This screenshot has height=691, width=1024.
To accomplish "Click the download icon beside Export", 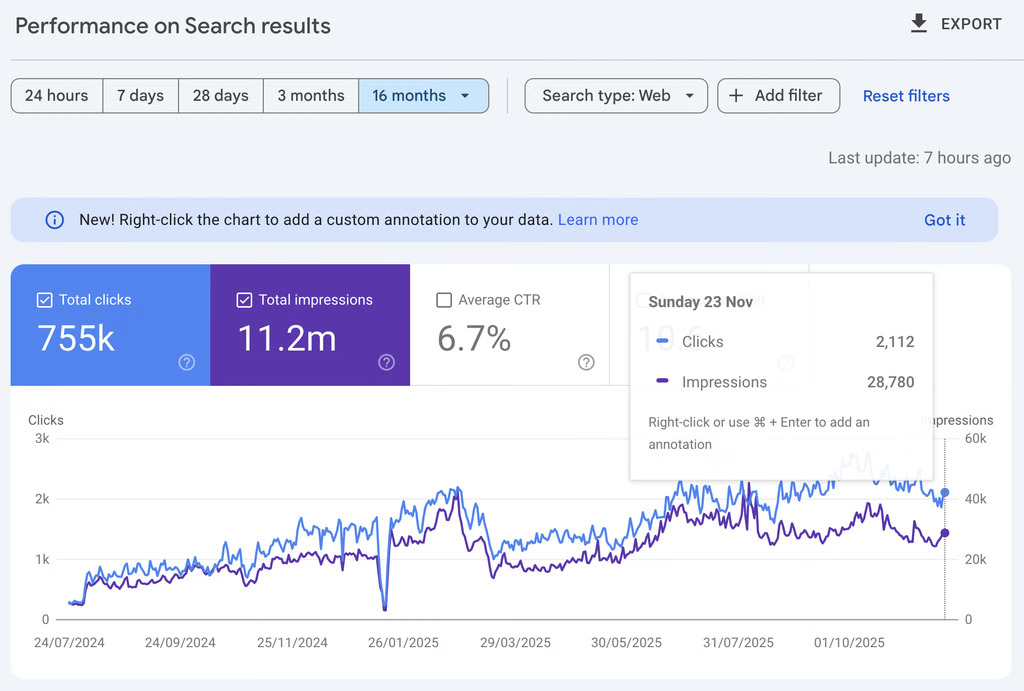I will [919, 24].
